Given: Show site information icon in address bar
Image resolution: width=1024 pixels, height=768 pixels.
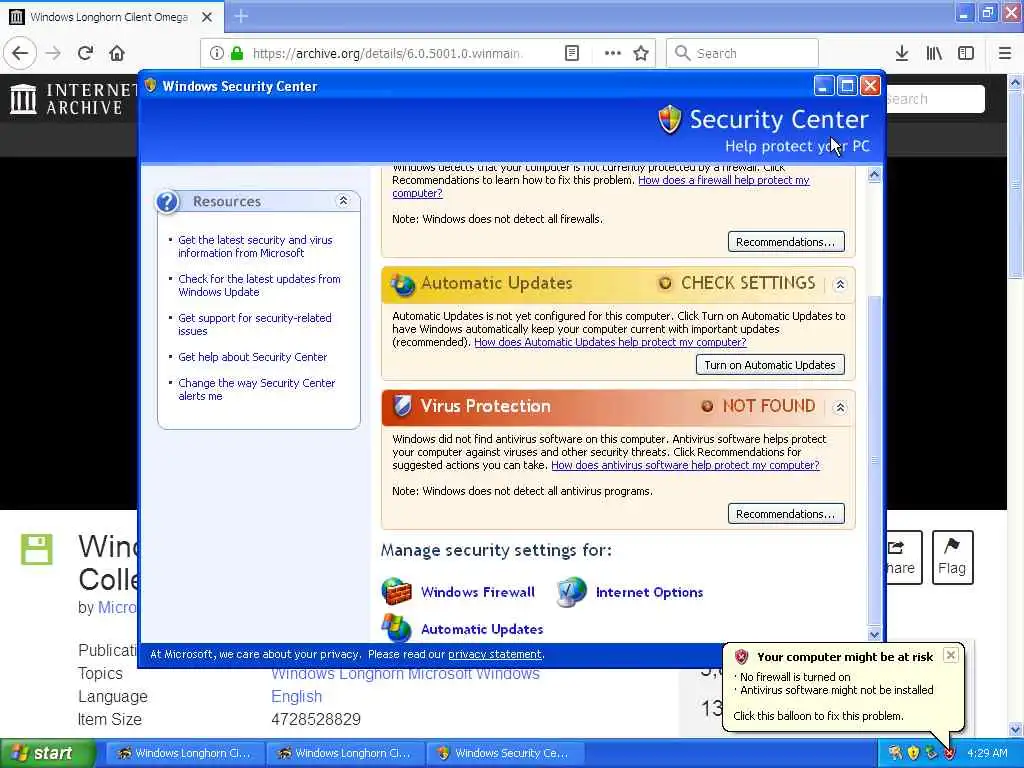Looking at the screenshot, I should pyautogui.click(x=217, y=53).
